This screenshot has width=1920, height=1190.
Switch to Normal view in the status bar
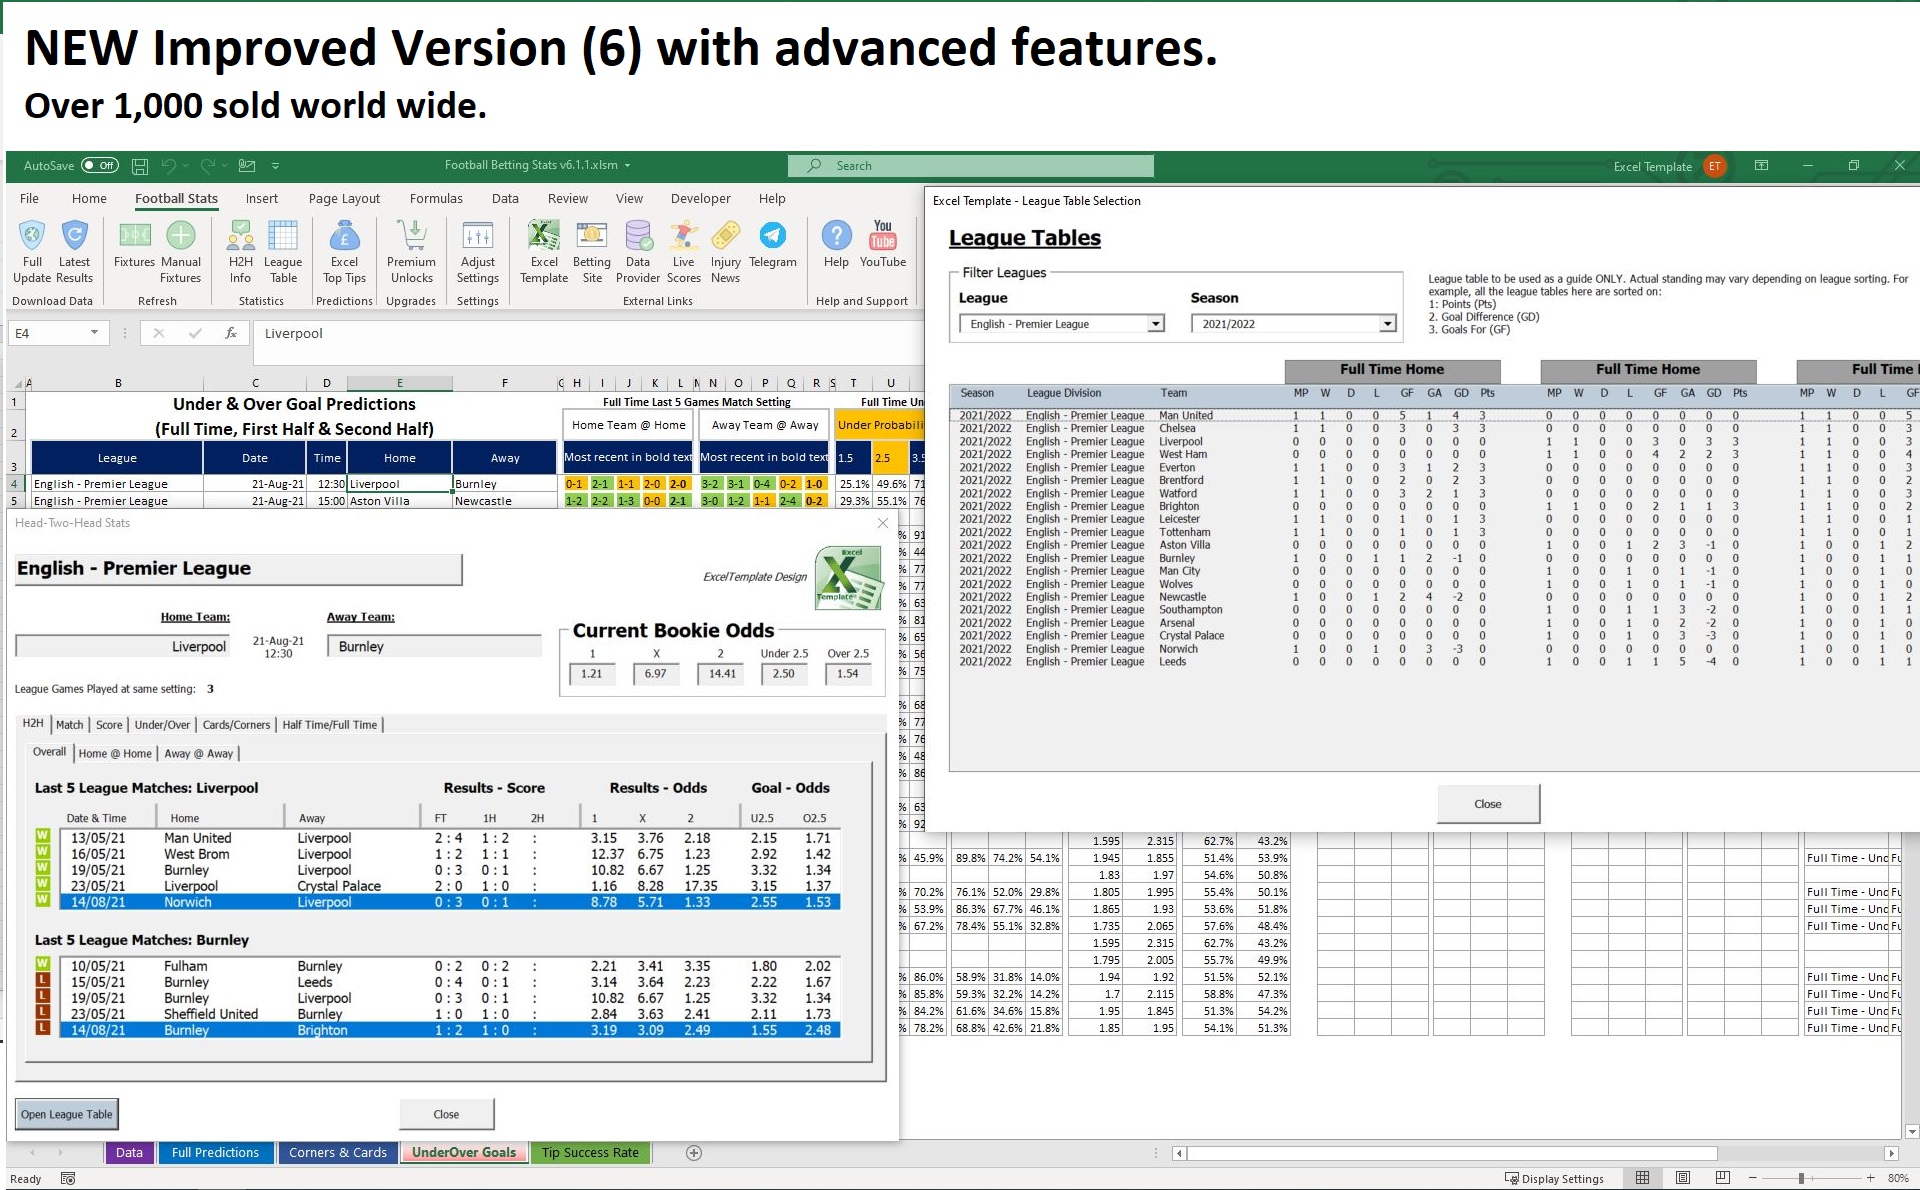[x=1642, y=1178]
